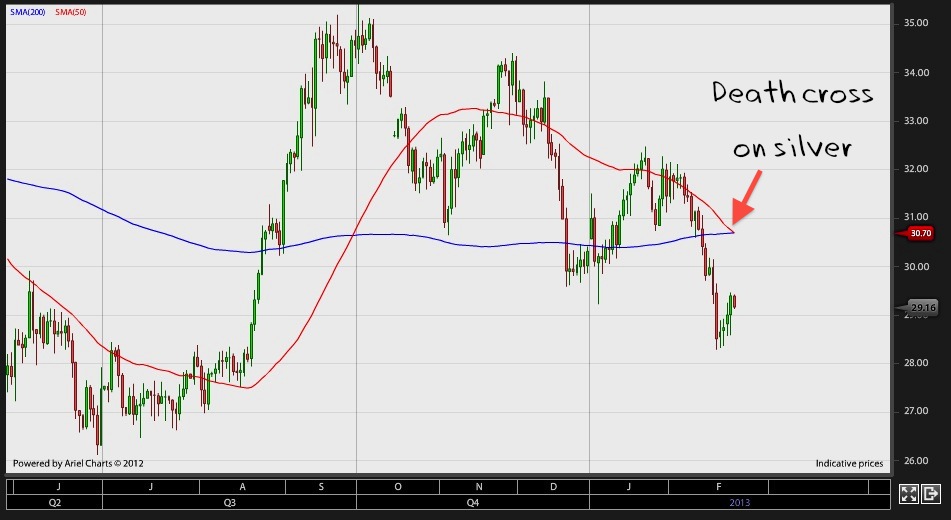The height and width of the screenshot is (520, 951).
Task: Select the SMA(200) indicator label
Action: [27, 12]
